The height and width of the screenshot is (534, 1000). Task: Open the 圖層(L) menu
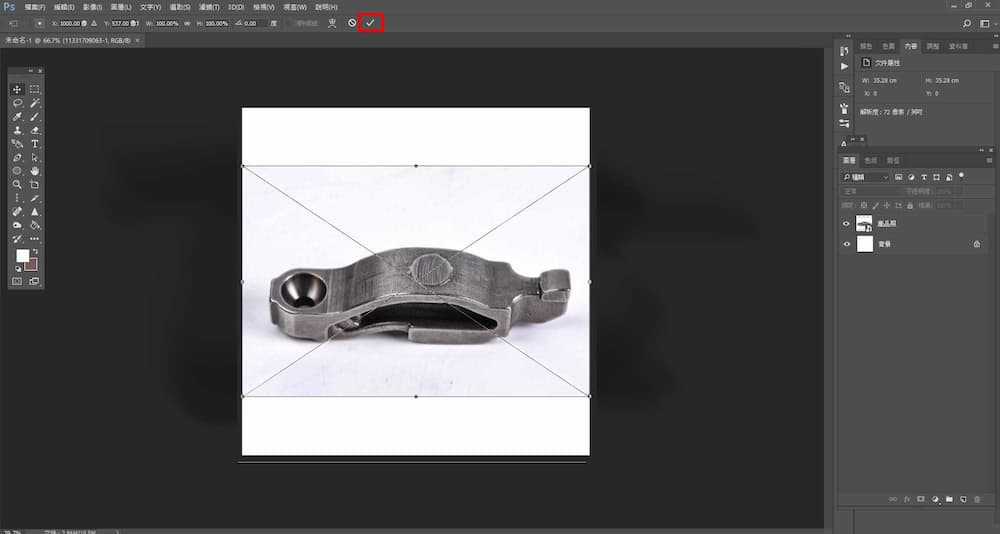(x=121, y=7)
